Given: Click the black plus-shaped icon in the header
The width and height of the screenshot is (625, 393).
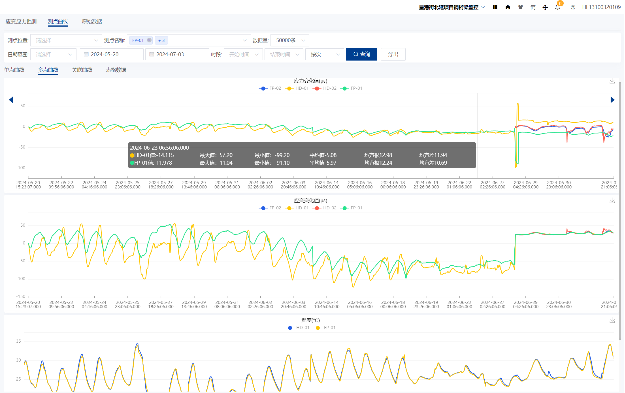Looking at the screenshot, I should pyautogui.click(x=545, y=7).
